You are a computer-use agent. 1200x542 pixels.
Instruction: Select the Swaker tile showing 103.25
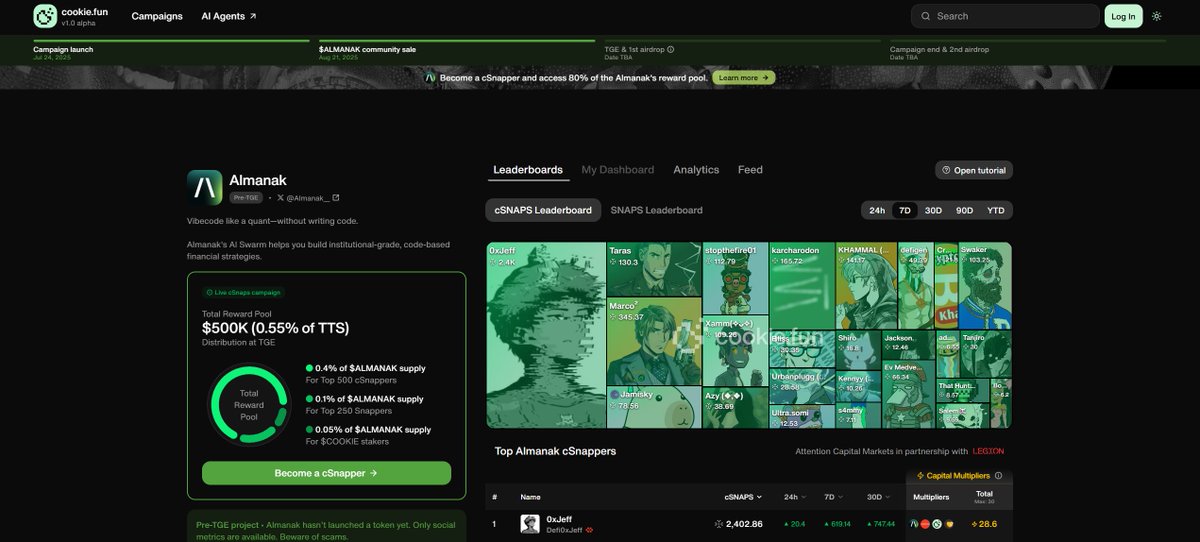985,285
